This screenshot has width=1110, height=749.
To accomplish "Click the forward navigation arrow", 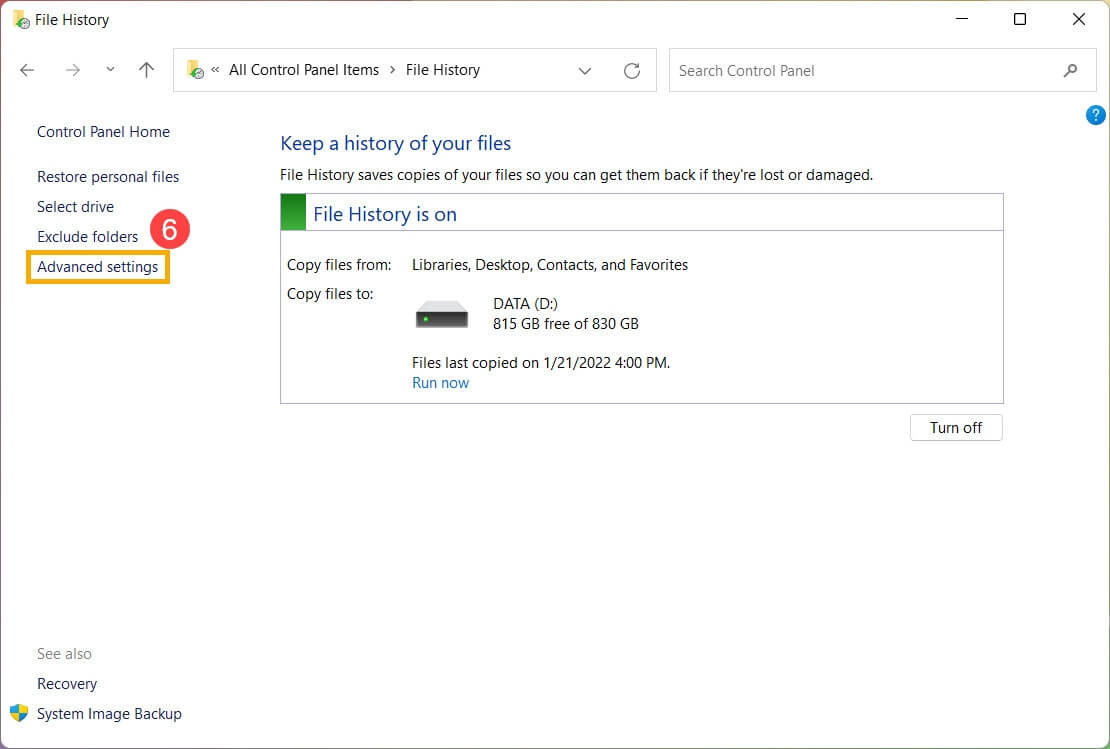I will (72, 70).
